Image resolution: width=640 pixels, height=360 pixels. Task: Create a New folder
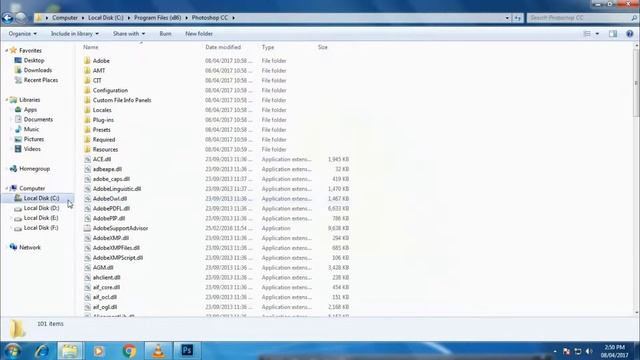pyautogui.click(x=199, y=34)
